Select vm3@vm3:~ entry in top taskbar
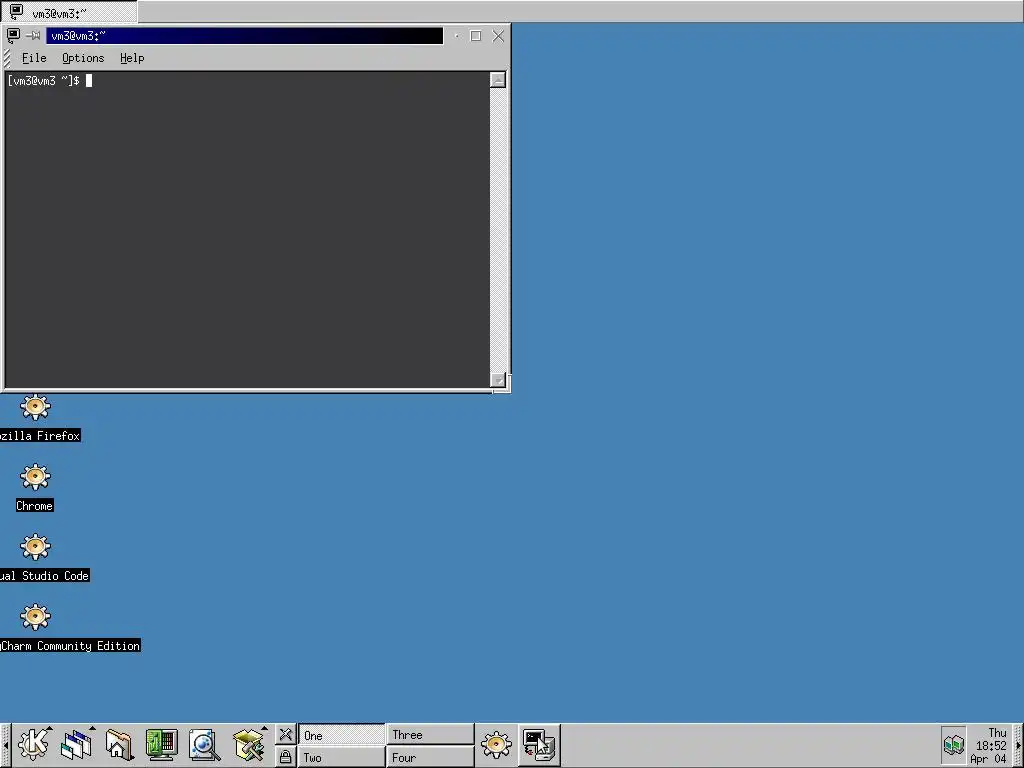The height and width of the screenshot is (768, 1024). pos(69,12)
